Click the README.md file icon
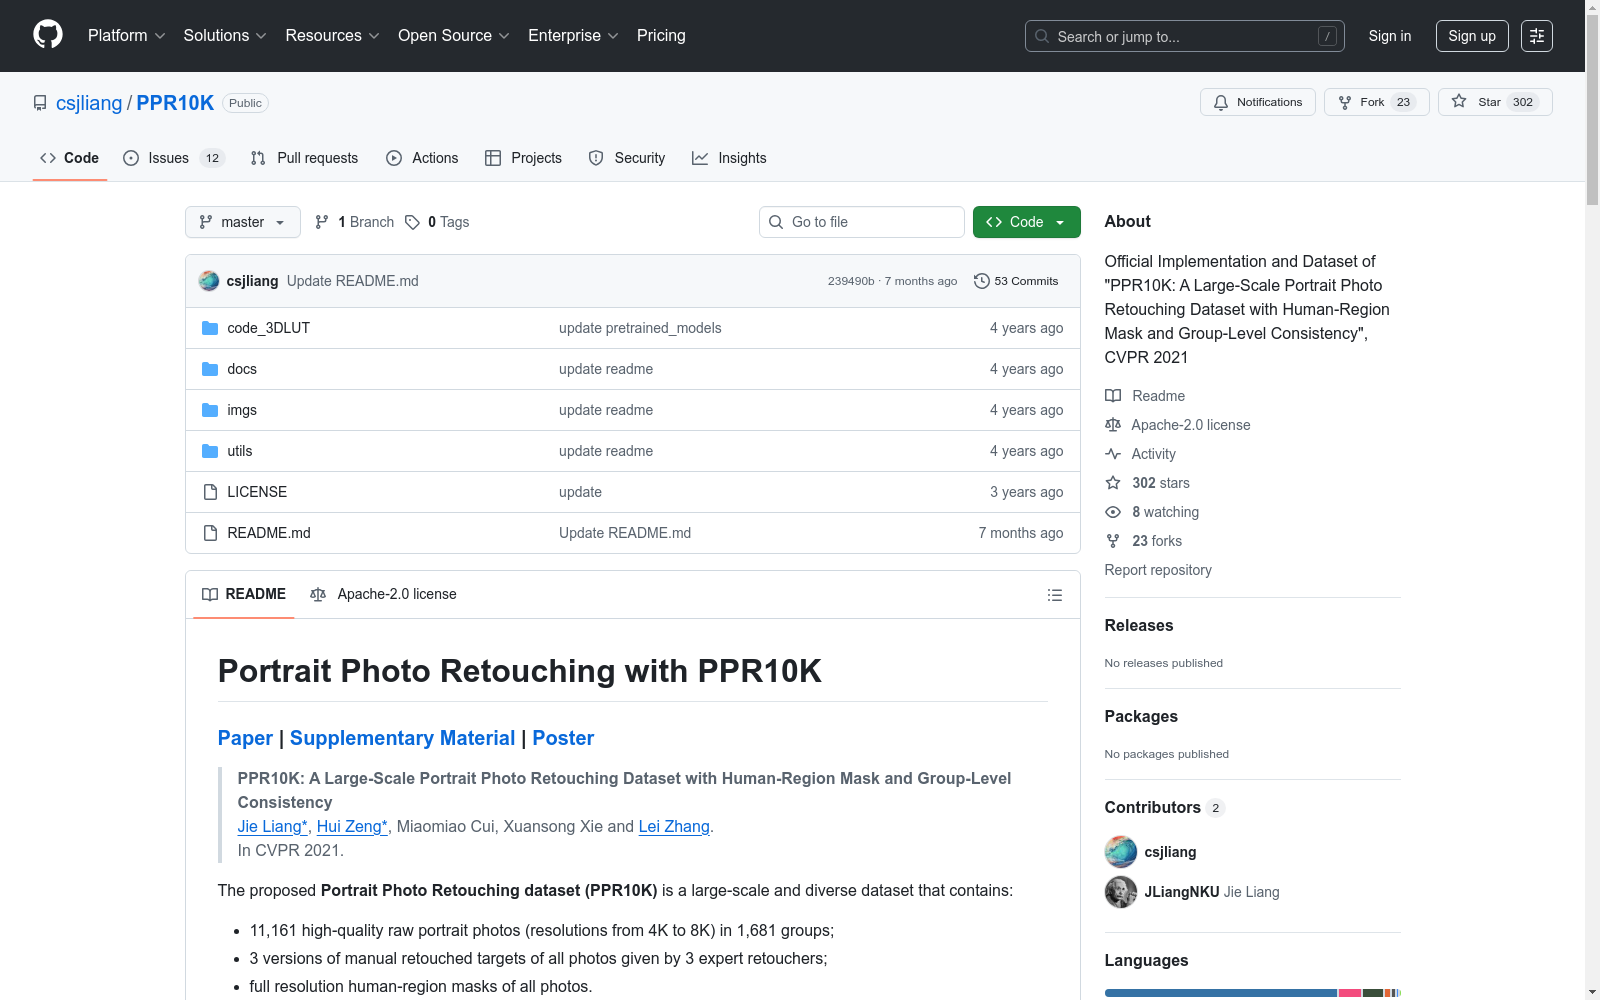The image size is (1600, 1000). (x=210, y=533)
